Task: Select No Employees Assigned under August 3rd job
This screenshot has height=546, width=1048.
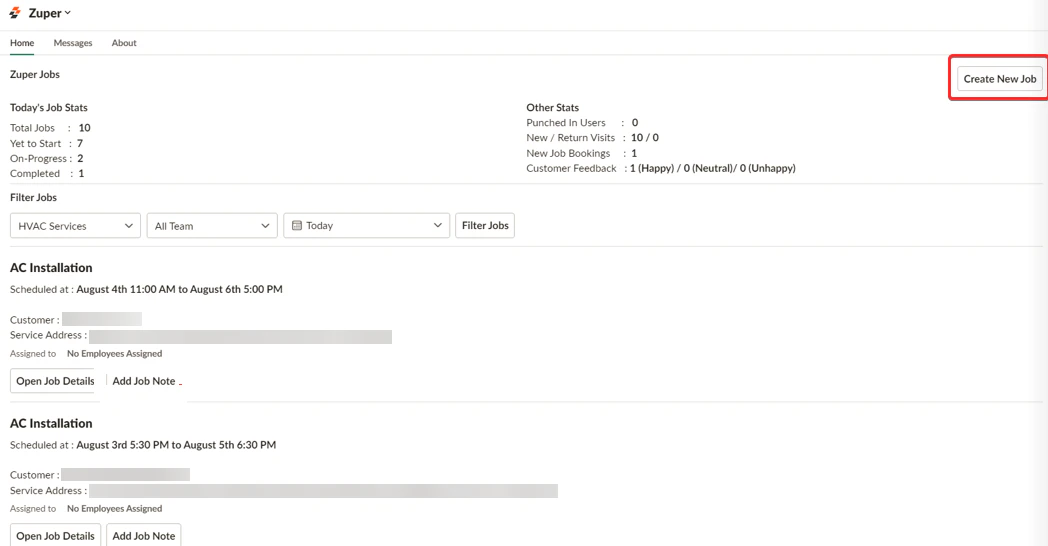Action: coord(114,509)
